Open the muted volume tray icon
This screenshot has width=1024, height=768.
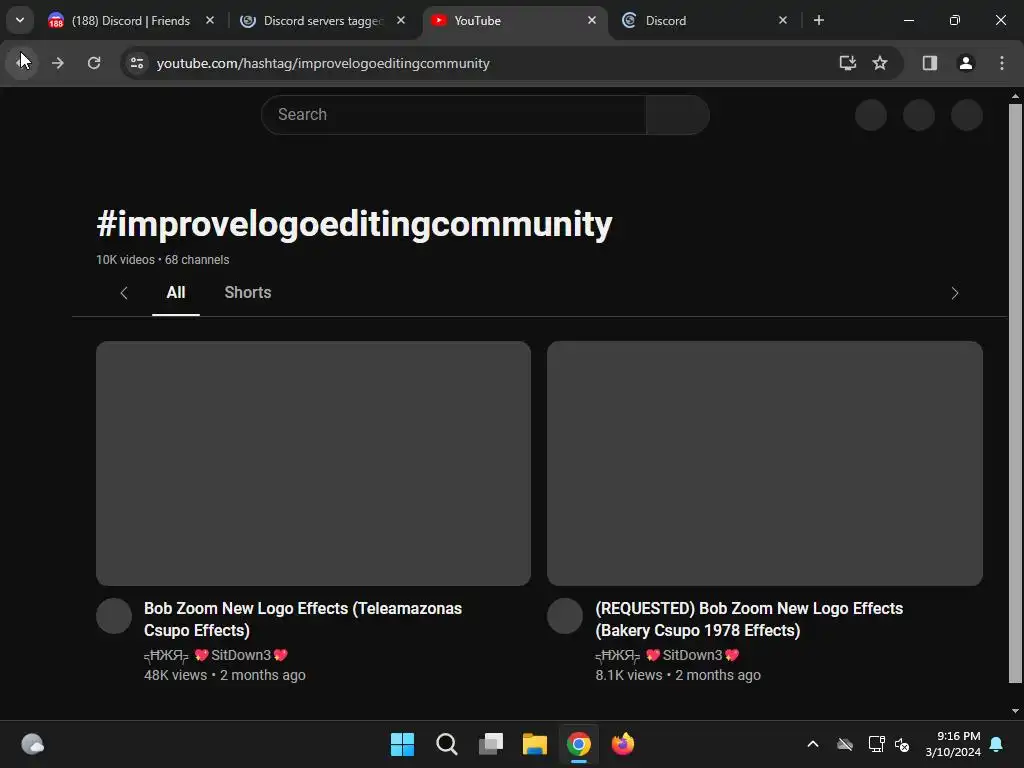pyautogui.click(x=902, y=744)
